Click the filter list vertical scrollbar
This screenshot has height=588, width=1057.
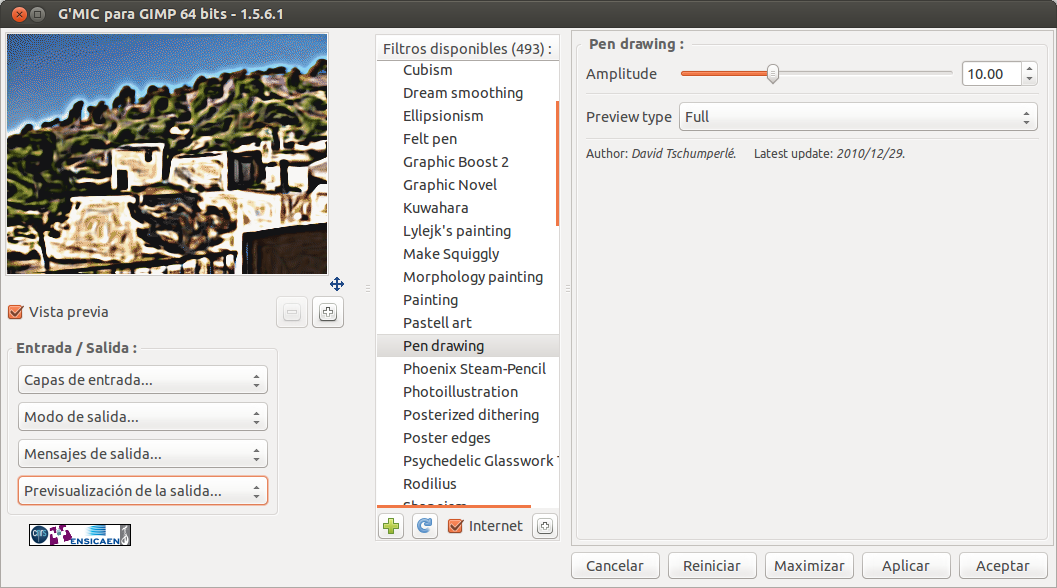pyautogui.click(x=557, y=164)
